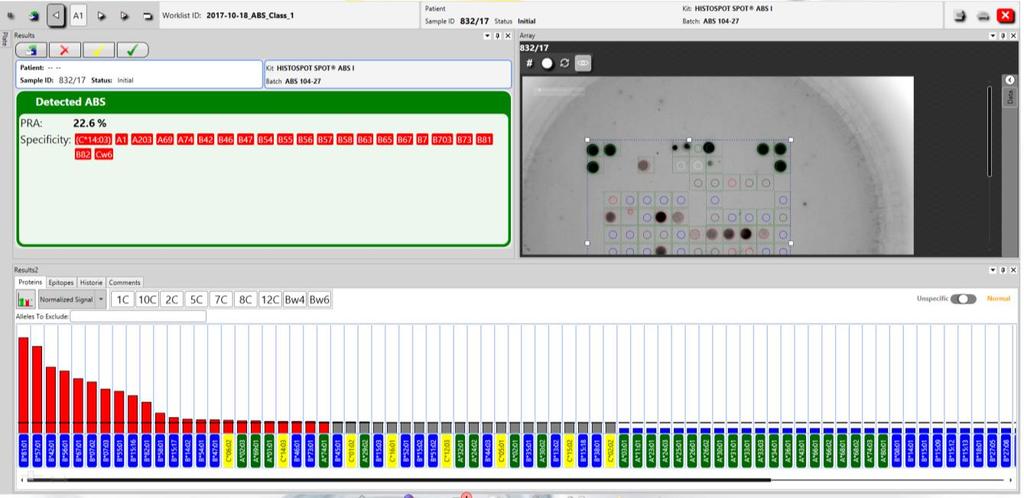
Task: Open Results2 panel options dropdown arrow
Action: pyautogui.click(x=993, y=270)
